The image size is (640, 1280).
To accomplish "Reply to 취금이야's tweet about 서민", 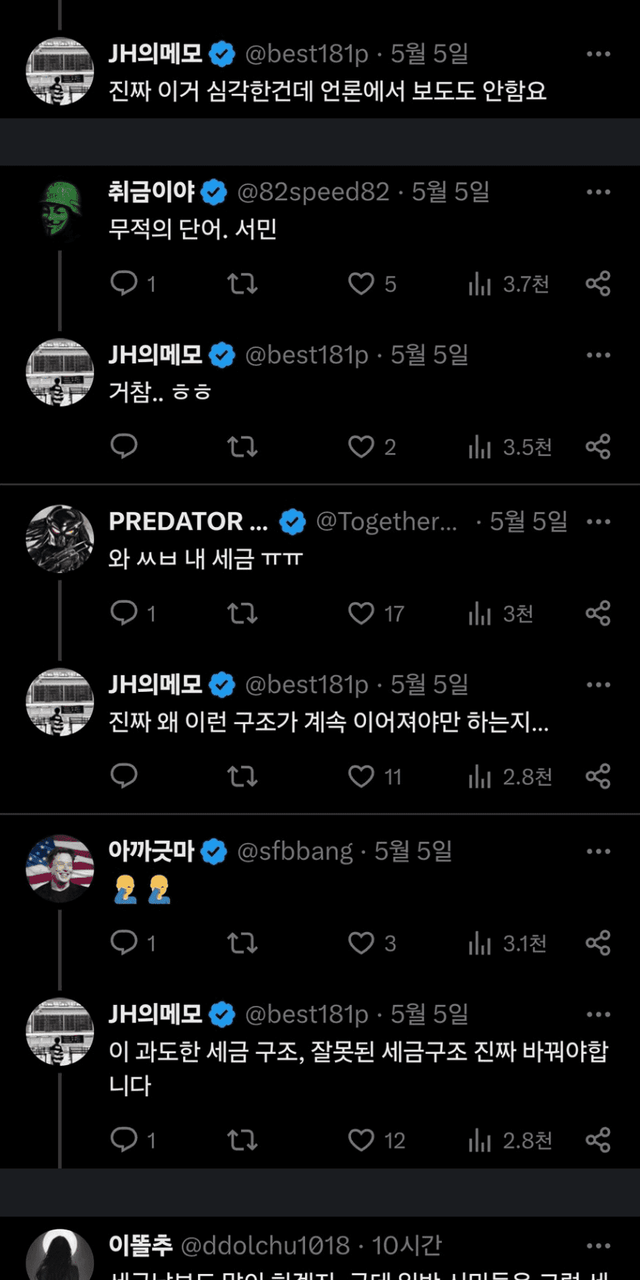I will [x=124, y=284].
